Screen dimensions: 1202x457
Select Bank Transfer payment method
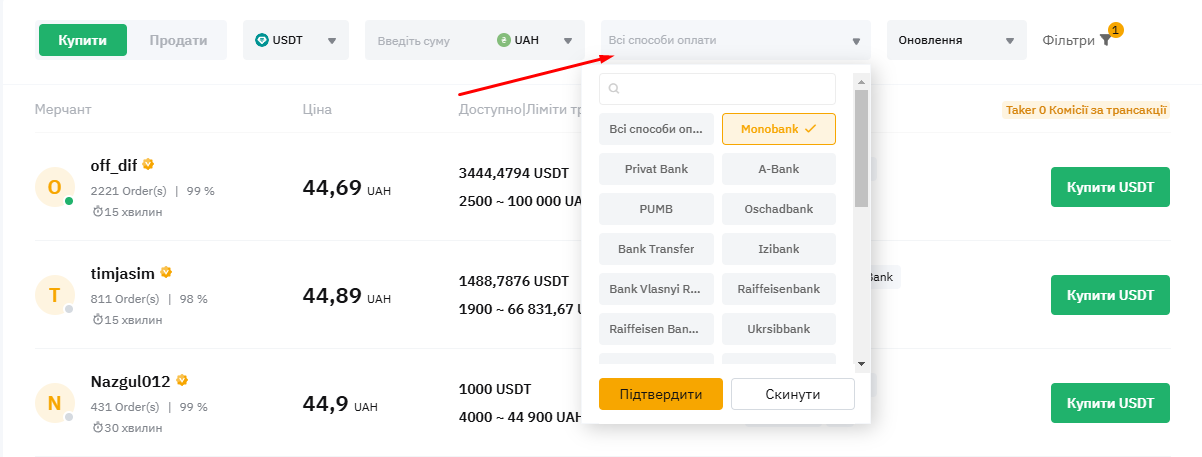(656, 249)
